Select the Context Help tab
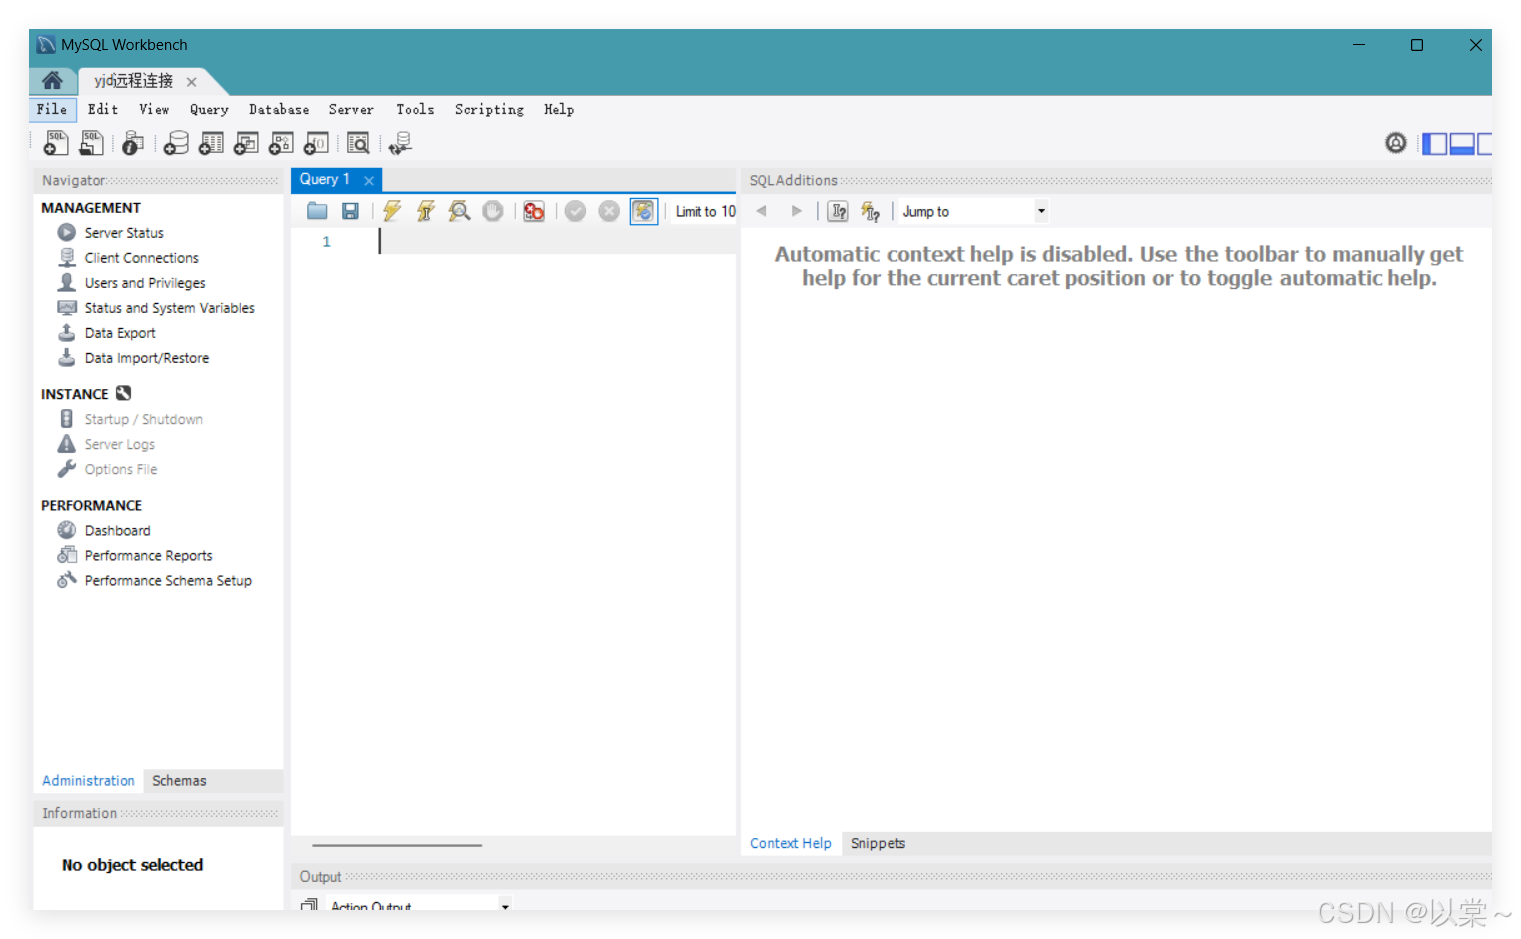 tap(791, 844)
